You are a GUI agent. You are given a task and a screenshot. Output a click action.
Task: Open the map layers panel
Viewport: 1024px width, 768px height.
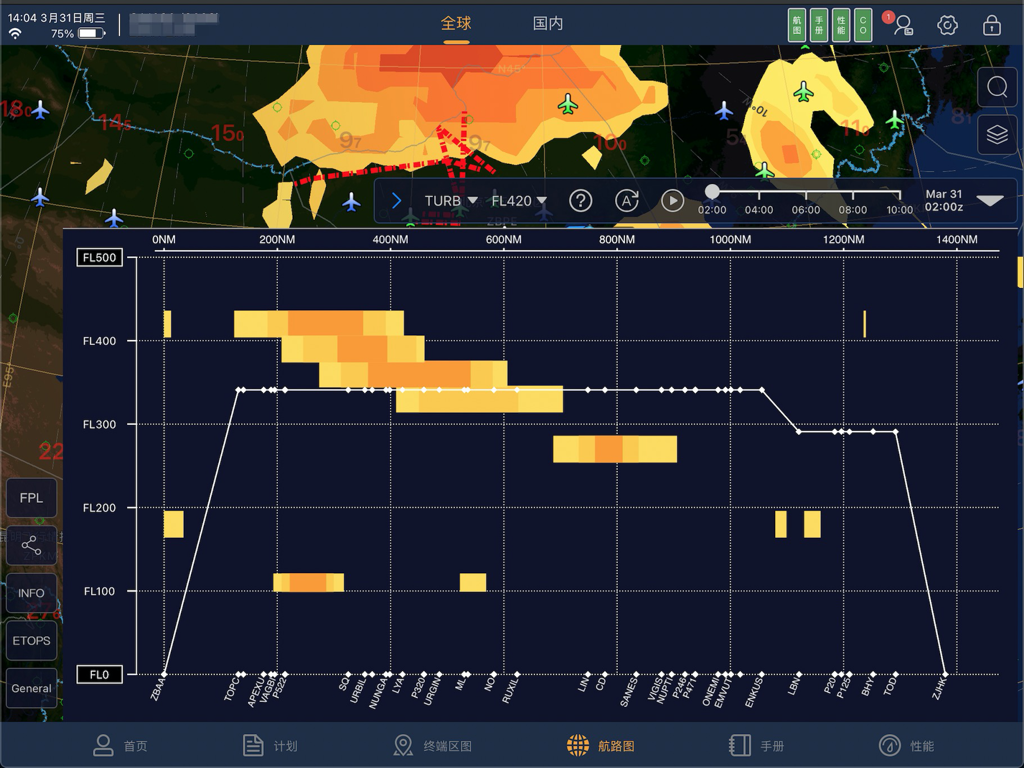click(996, 135)
